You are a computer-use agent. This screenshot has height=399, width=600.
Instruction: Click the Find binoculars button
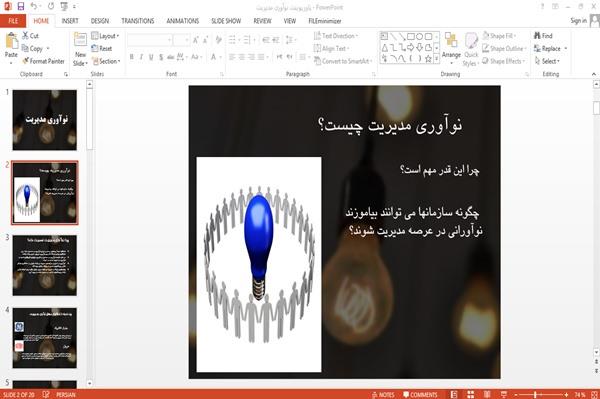click(543, 36)
